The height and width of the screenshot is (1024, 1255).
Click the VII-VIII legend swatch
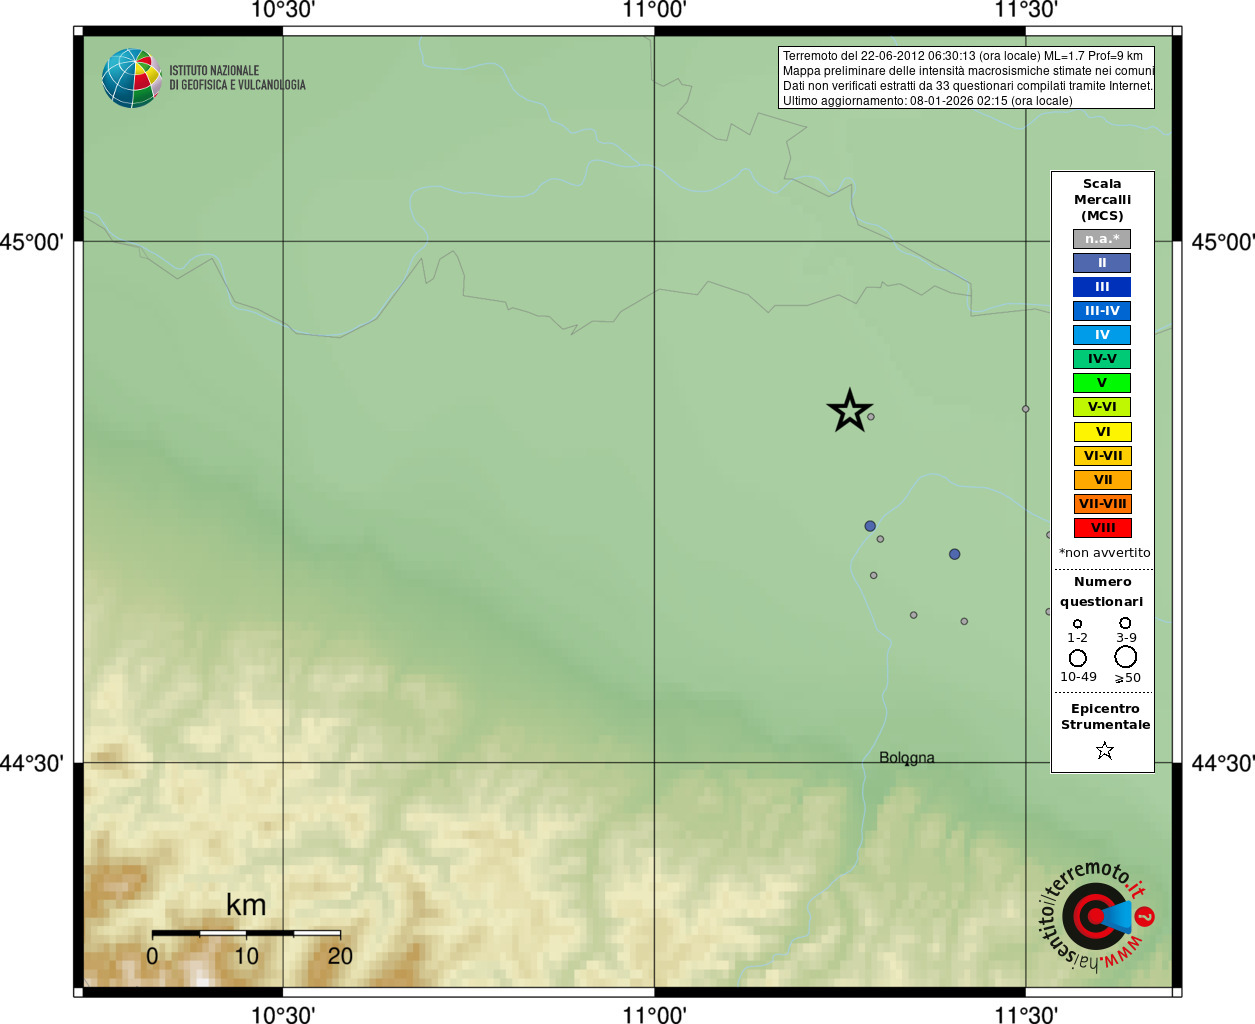coord(1102,504)
